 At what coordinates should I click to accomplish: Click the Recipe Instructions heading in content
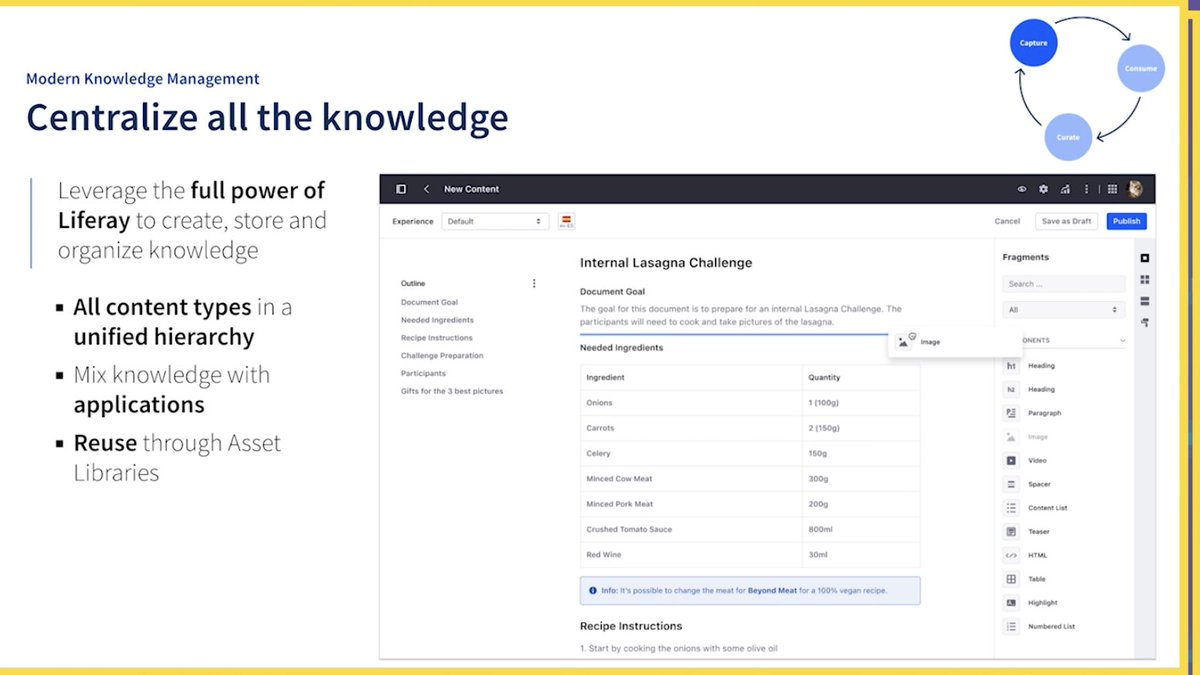click(x=631, y=626)
